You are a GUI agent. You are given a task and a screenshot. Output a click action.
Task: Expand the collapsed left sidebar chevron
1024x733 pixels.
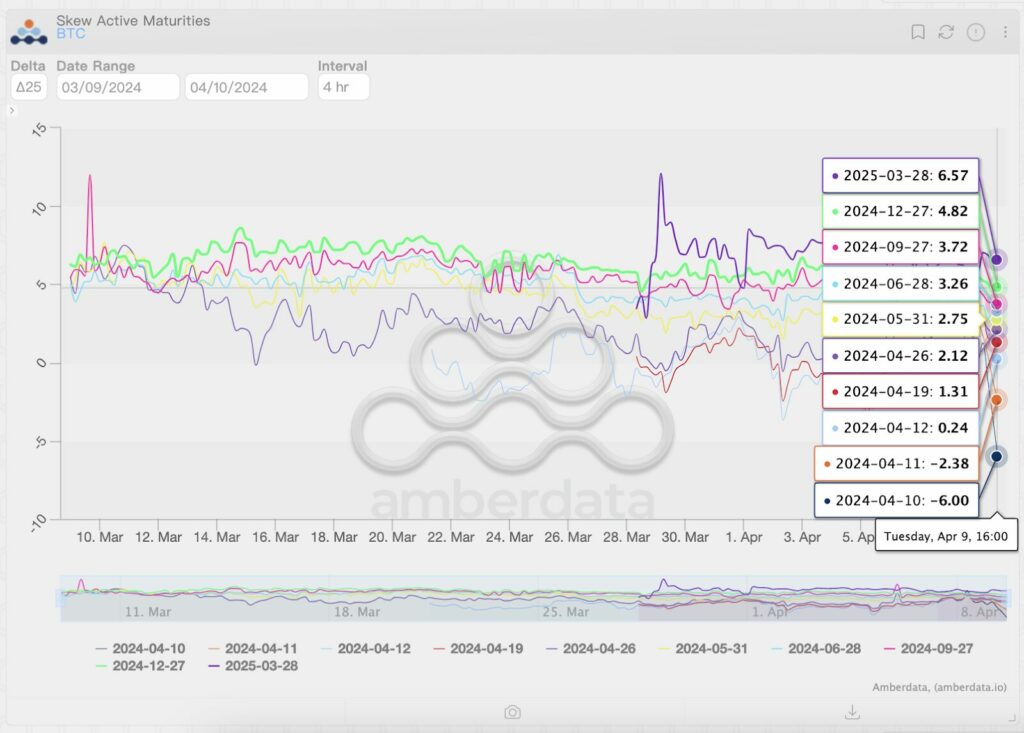(11, 111)
